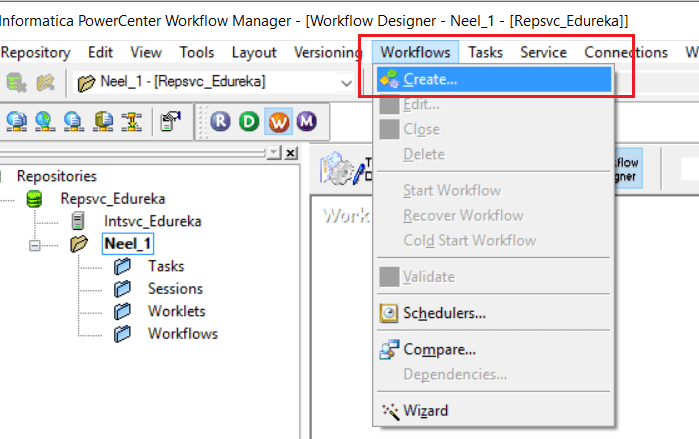Viewport: 699px width, 439px height.
Task: Click the Task Developer tool icon
Action: pyautogui.click(x=344, y=168)
